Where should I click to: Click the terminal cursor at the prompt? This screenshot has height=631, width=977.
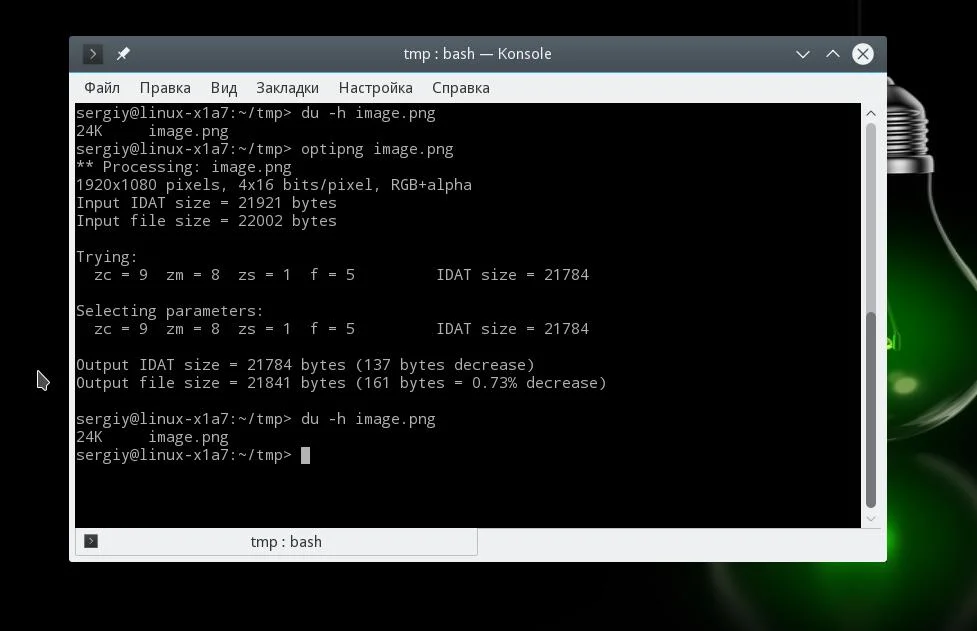tap(305, 455)
